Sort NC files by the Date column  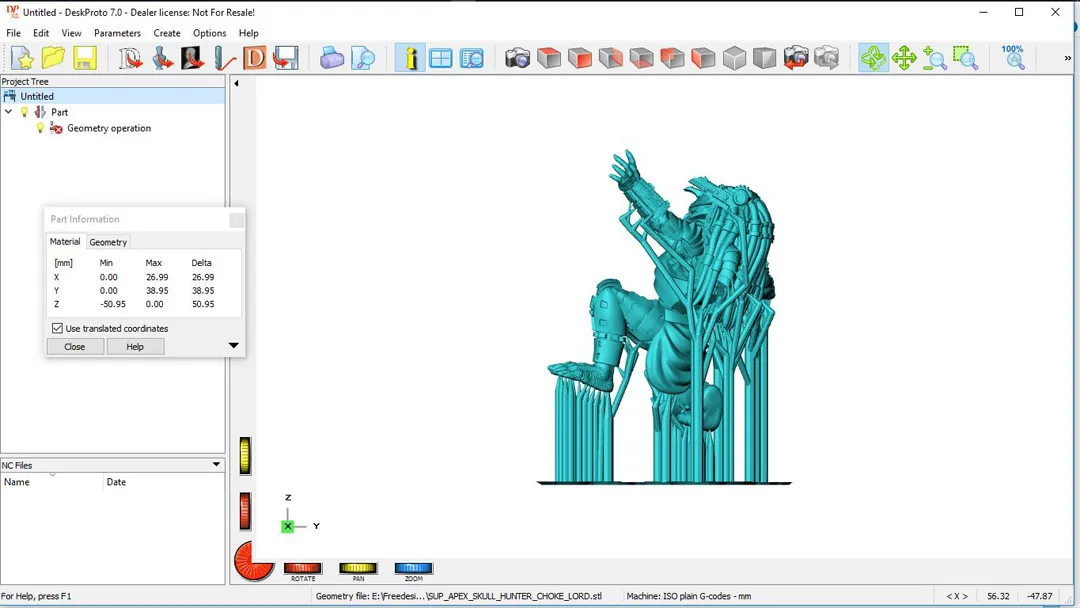tap(164, 482)
